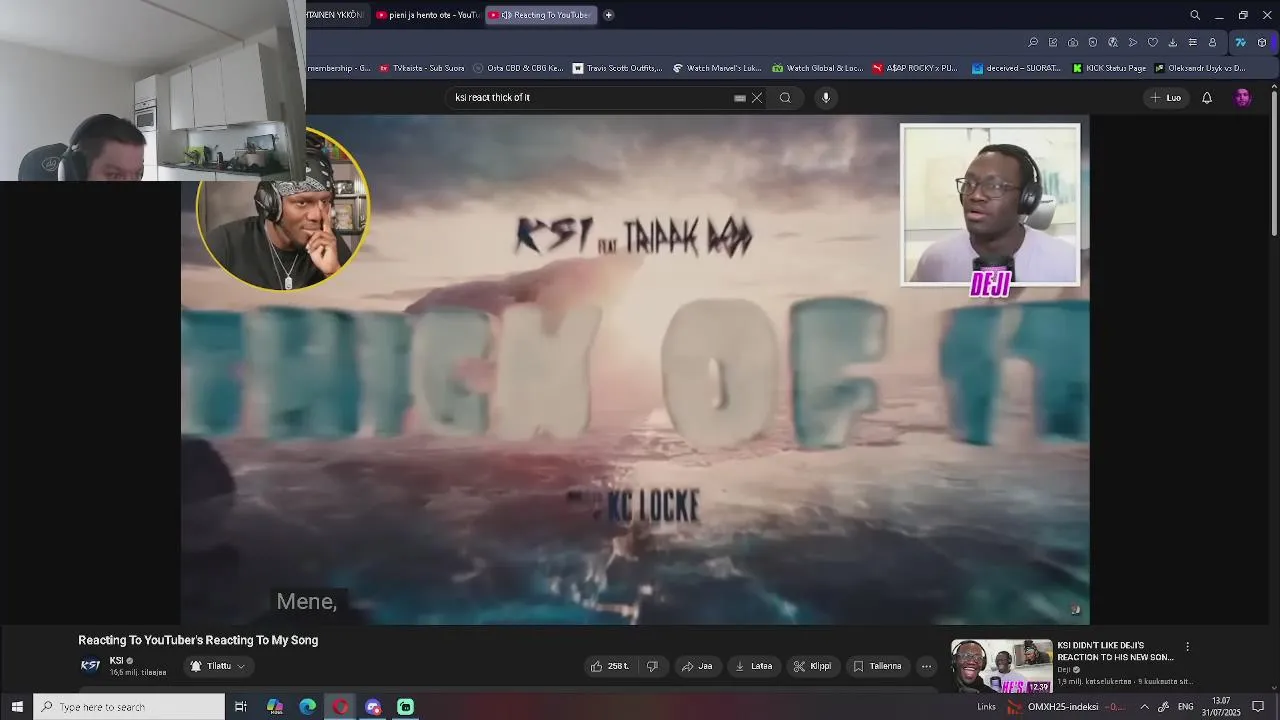Image resolution: width=1280 pixels, height=720 pixels.
Task: Open the ad blocker shield icon
Action: pyautogui.click(x=1093, y=43)
